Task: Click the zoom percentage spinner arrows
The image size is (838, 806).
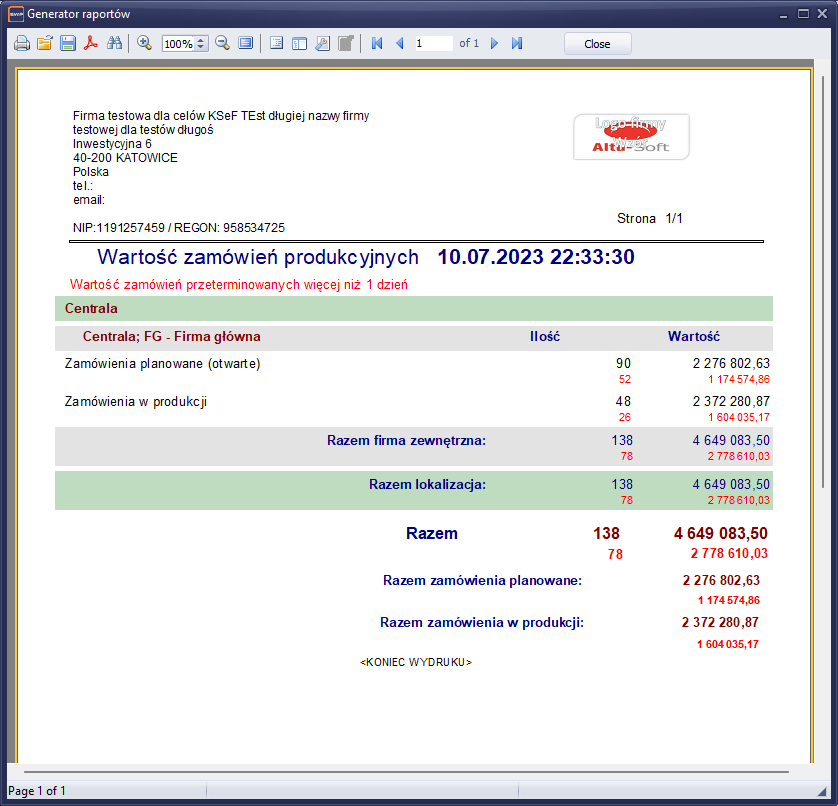Action: (201, 44)
